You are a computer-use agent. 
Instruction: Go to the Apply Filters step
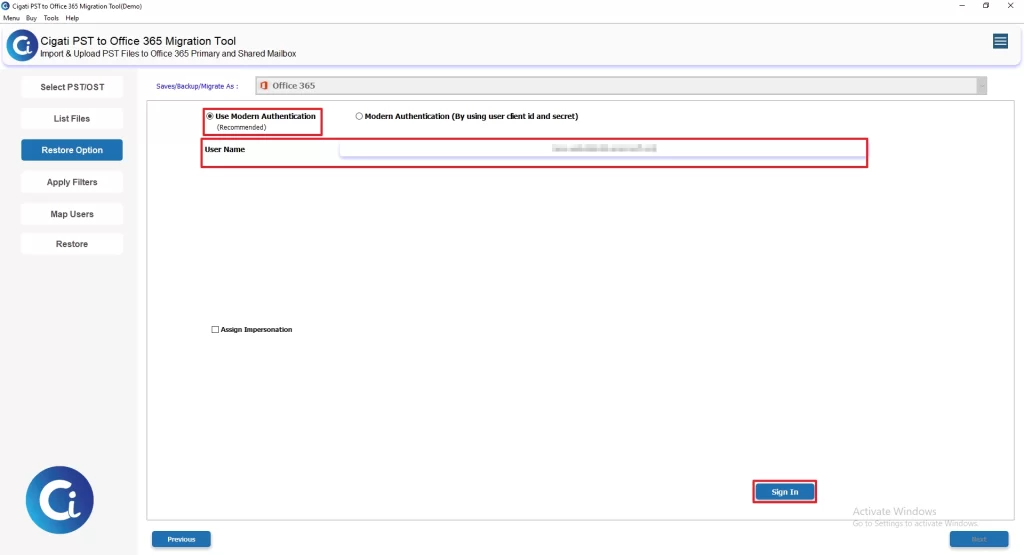72,182
